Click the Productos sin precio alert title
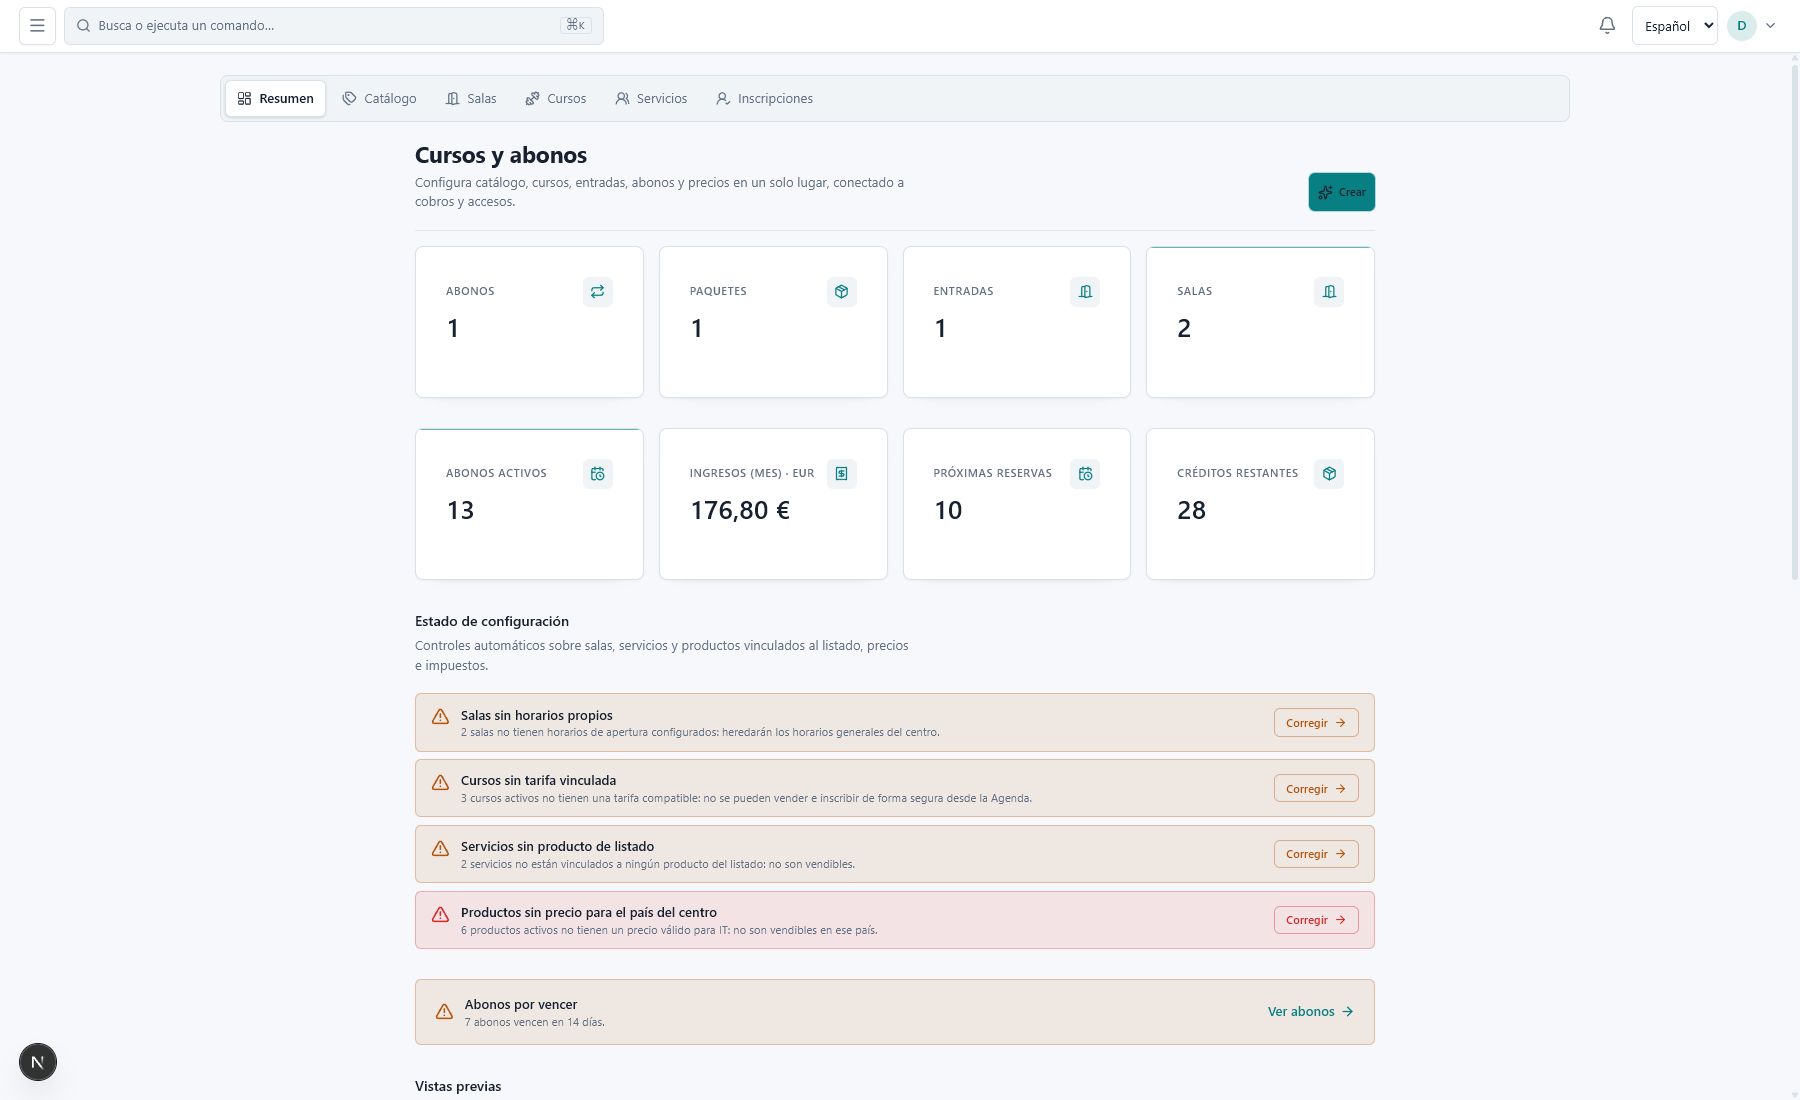 click(589, 912)
